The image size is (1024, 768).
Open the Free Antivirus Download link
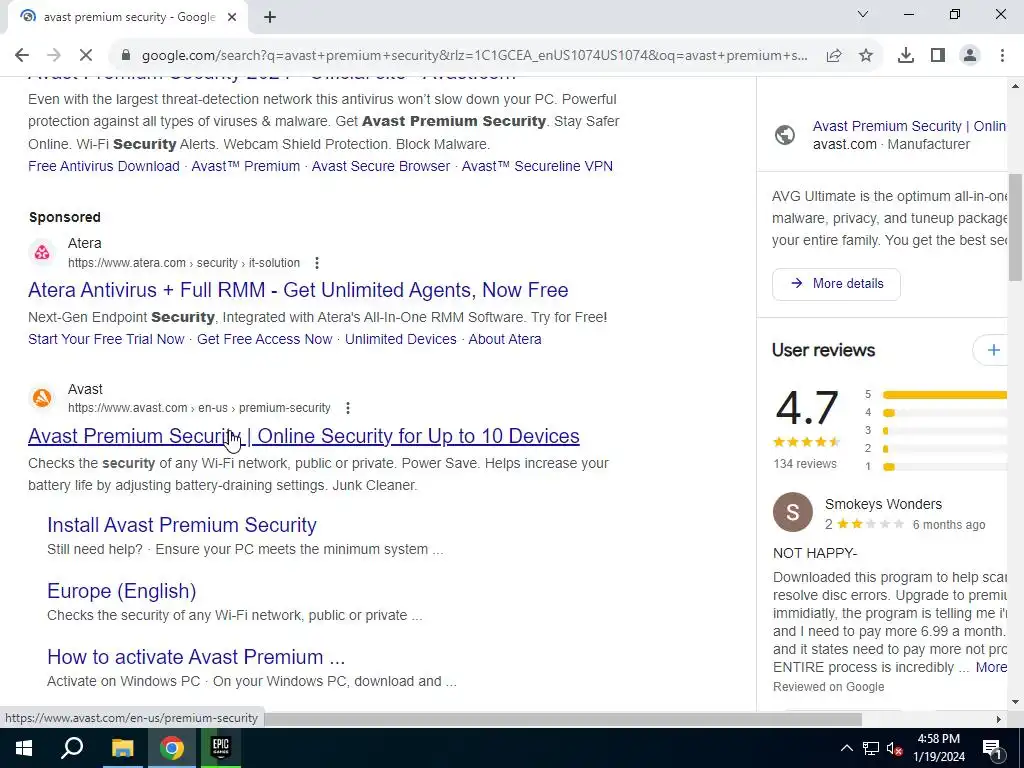click(104, 167)
